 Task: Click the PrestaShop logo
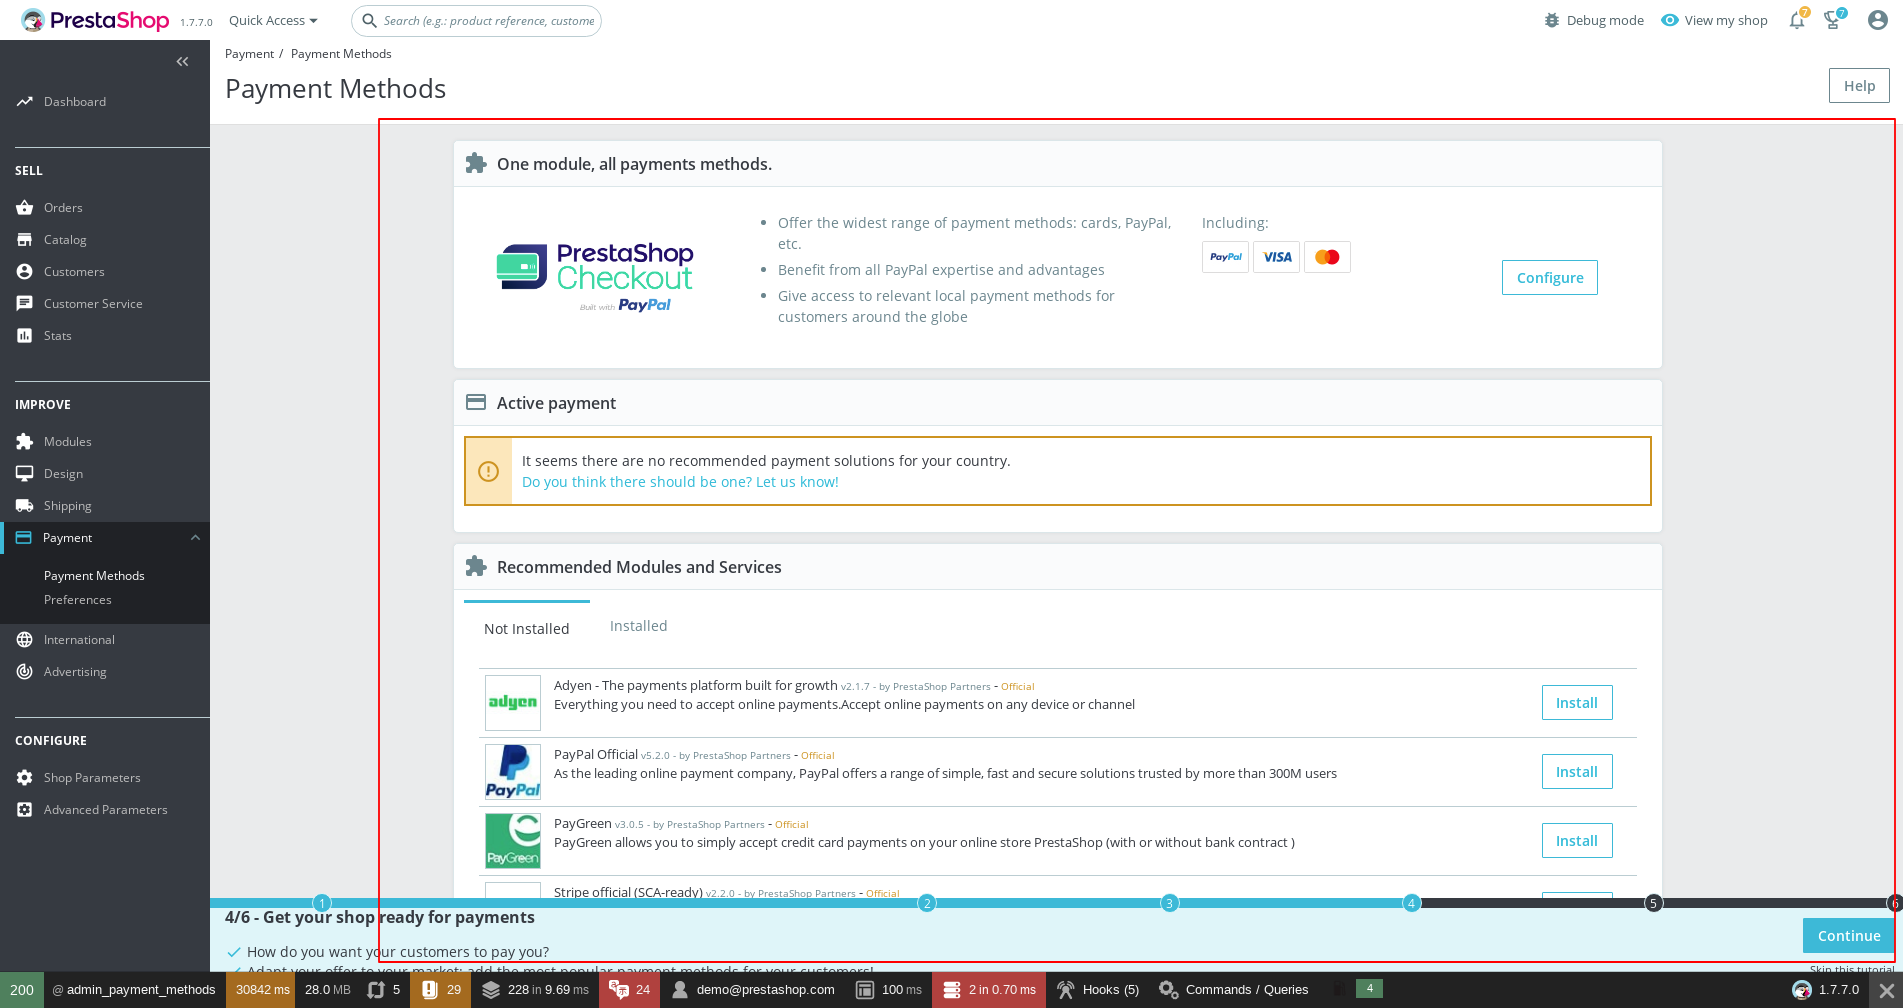click(95, 20)
